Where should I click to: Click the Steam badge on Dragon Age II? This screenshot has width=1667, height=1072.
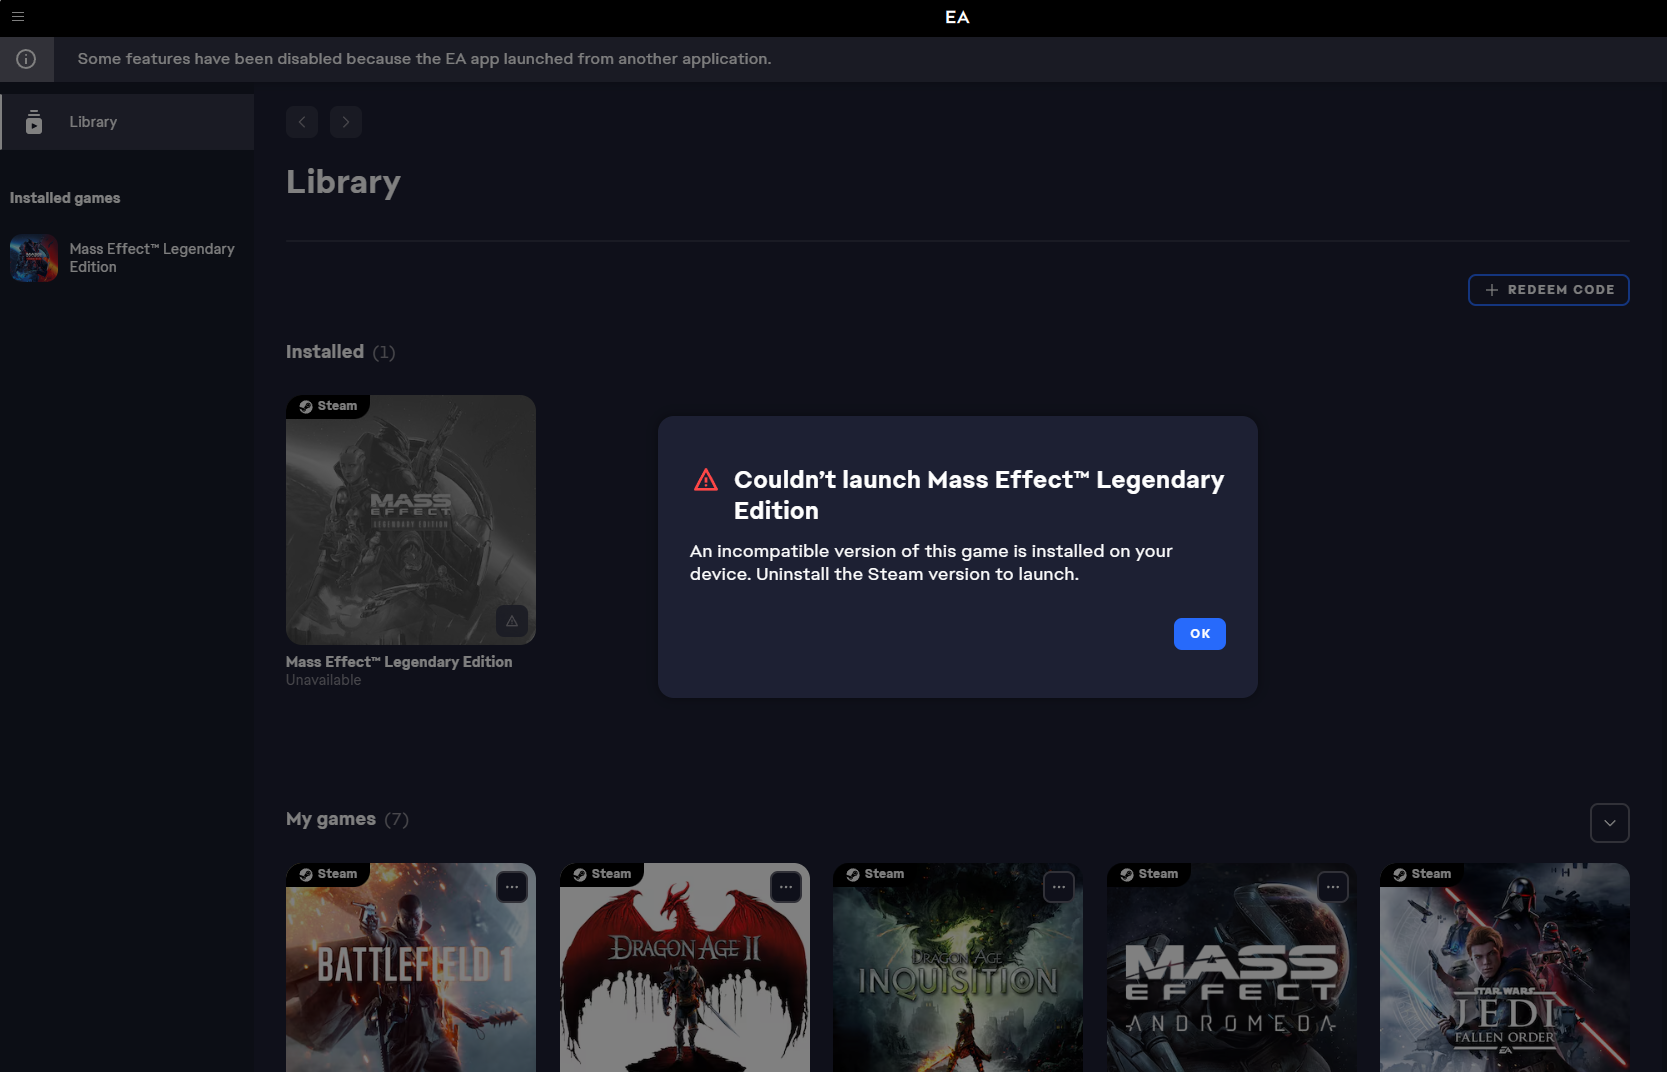point(602,874)
